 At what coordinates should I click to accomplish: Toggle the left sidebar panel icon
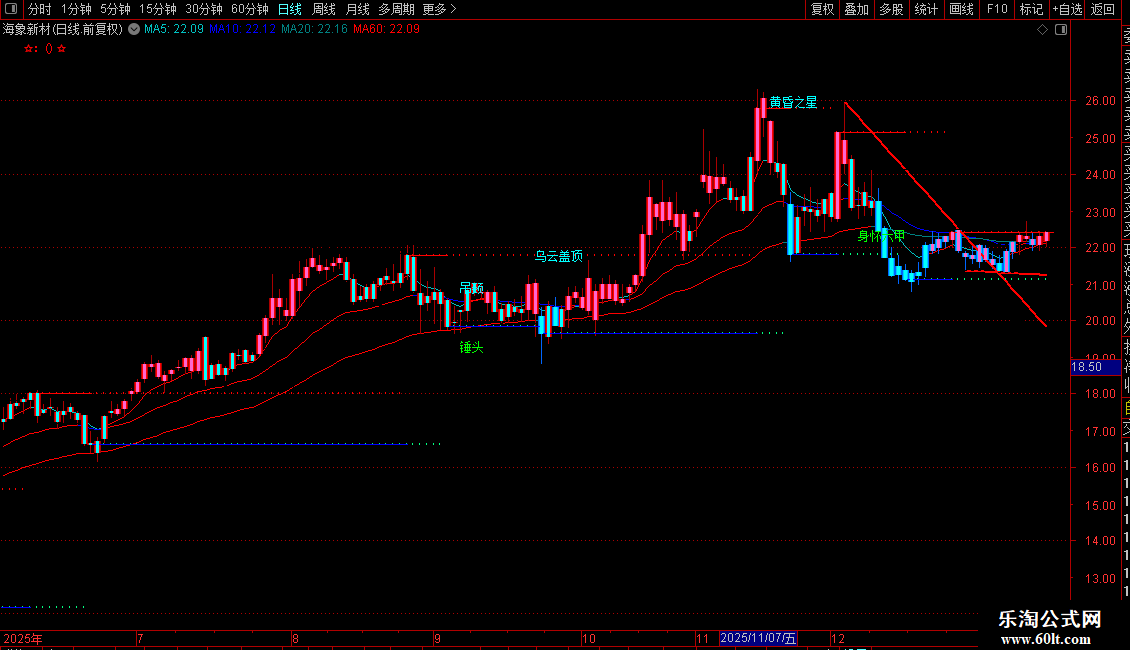click(x=11, y=9)
